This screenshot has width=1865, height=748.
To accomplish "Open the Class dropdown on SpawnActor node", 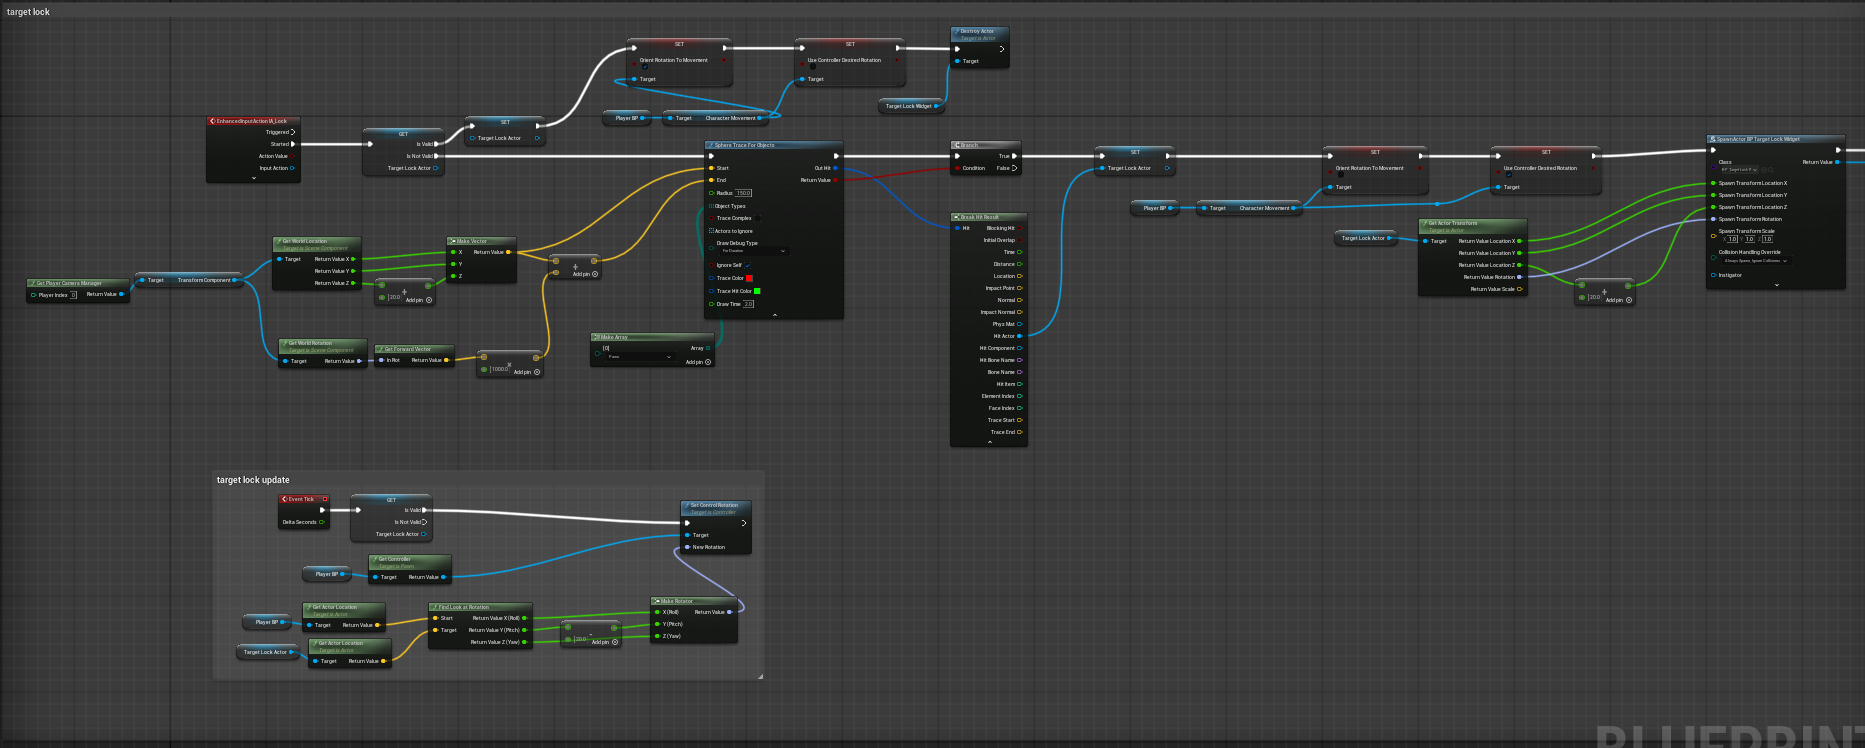I will 1738,169.
